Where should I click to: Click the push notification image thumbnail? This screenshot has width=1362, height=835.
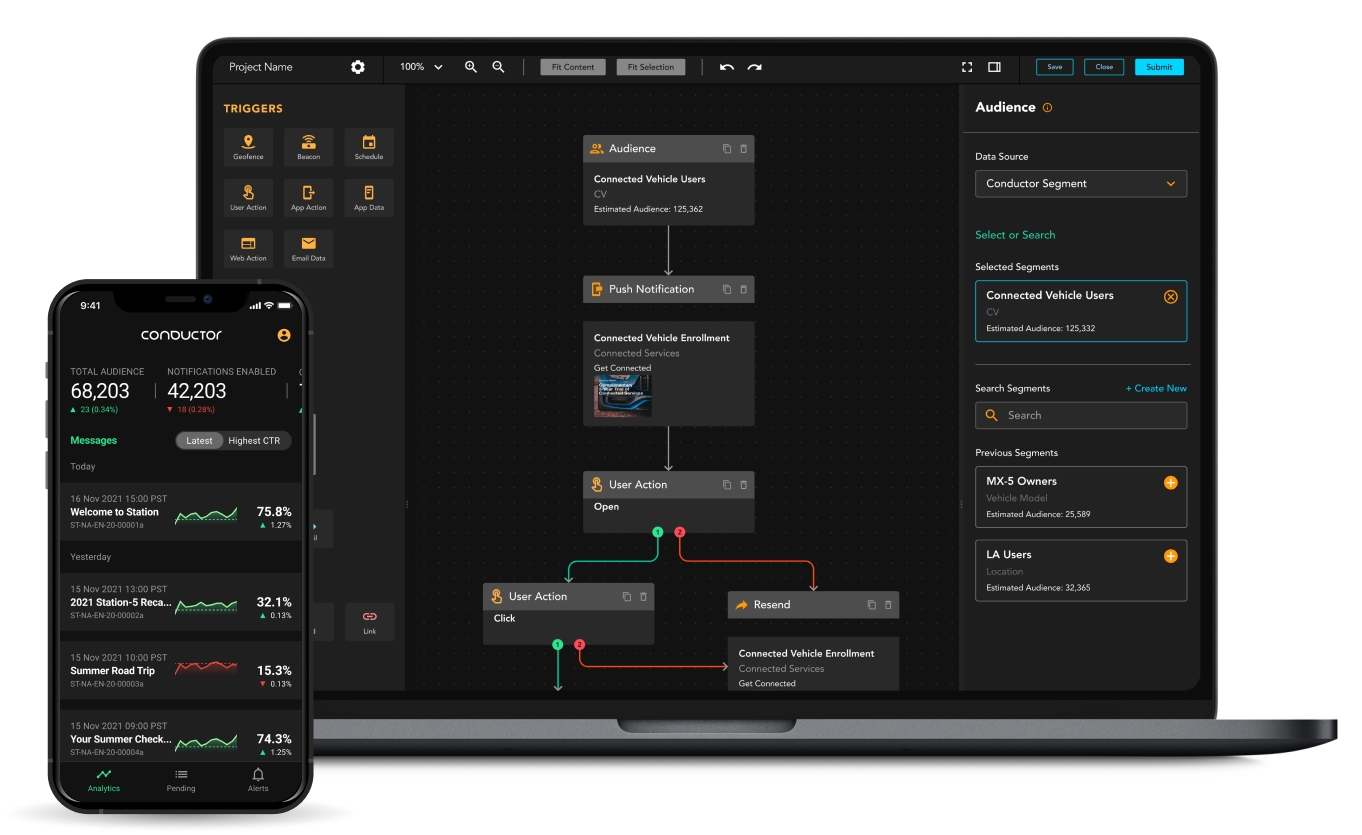click(x=623, y=397)
